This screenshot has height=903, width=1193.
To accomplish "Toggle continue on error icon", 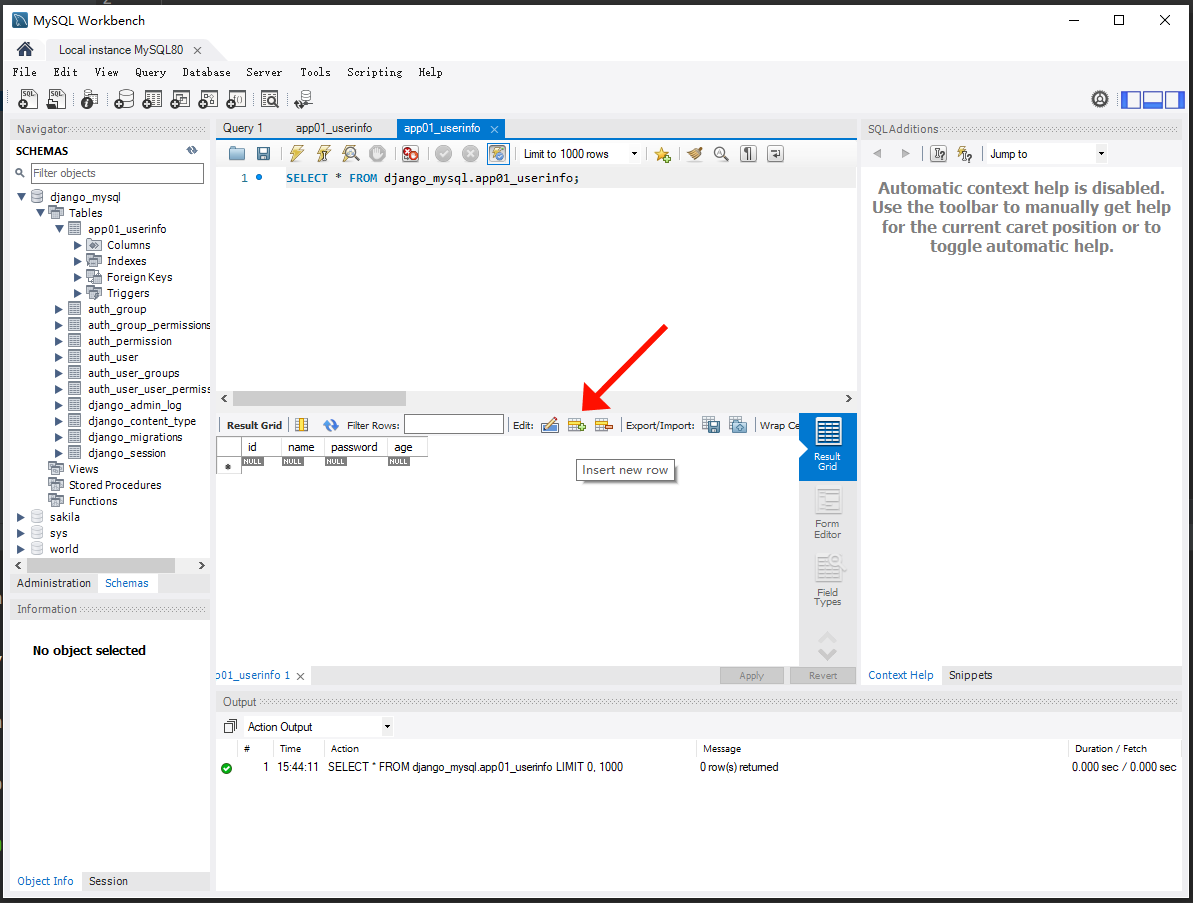I will [x=411, y=154].
